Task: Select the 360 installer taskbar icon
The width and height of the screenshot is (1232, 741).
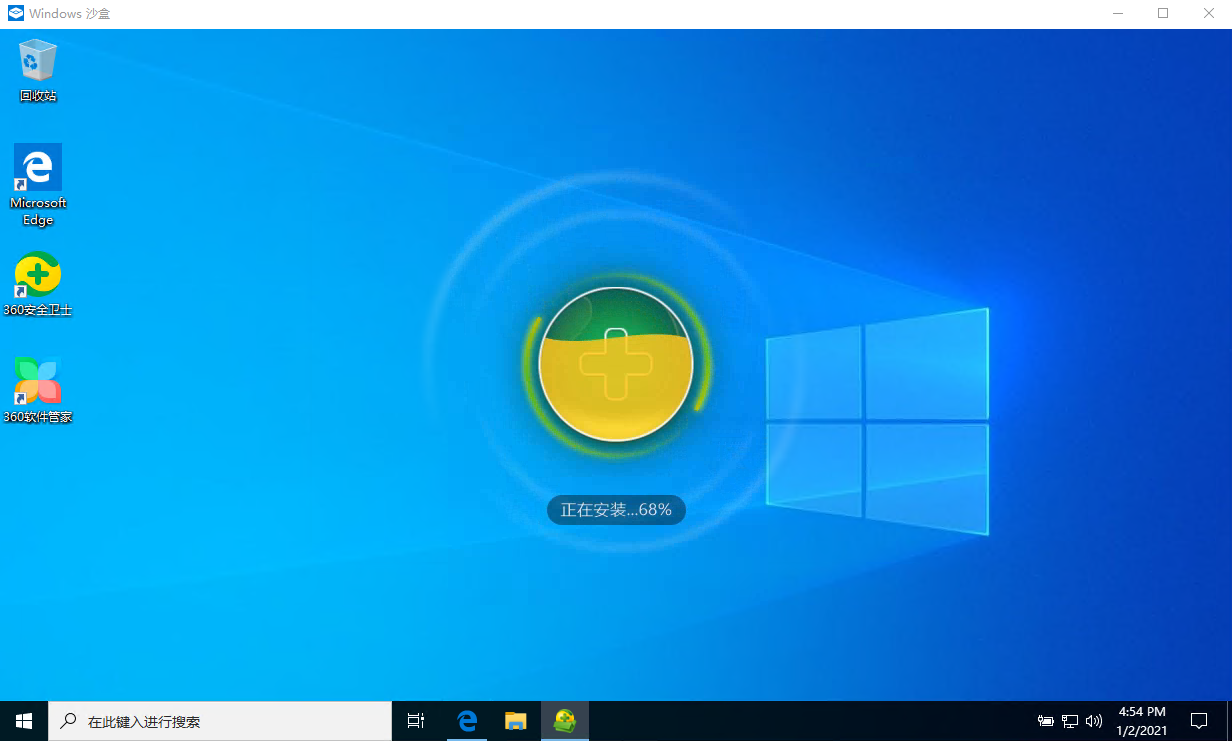Action: click(565, 720)
